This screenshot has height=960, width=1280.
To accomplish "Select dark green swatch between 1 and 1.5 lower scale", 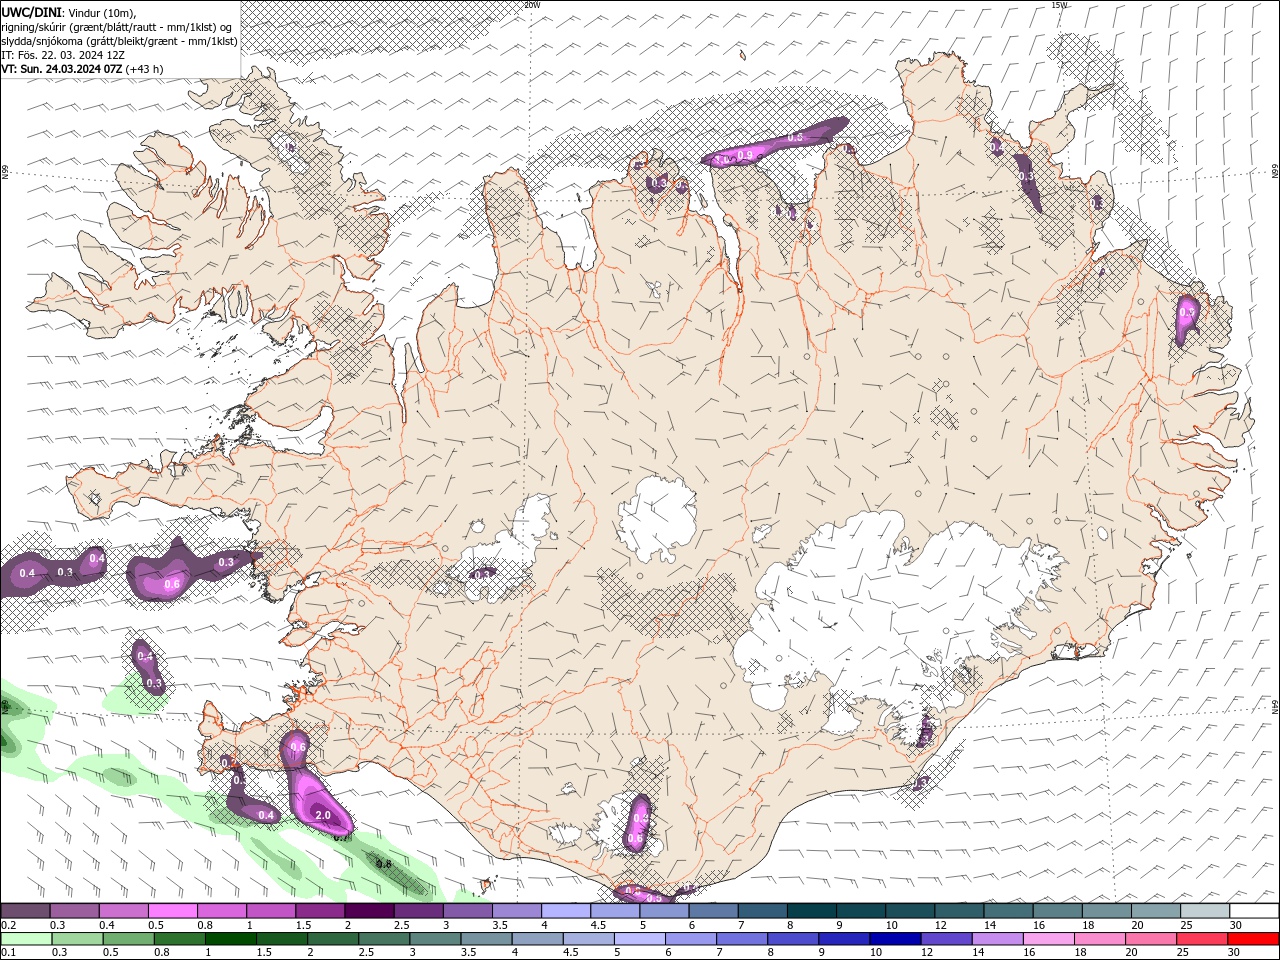I will pos(232,939).
